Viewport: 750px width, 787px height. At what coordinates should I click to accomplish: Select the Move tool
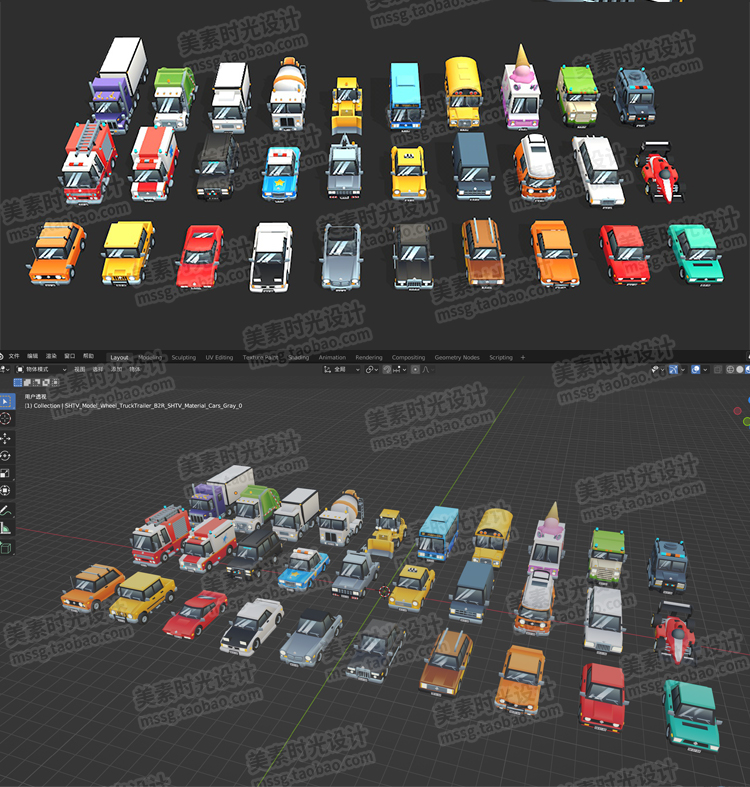[6, 439]
